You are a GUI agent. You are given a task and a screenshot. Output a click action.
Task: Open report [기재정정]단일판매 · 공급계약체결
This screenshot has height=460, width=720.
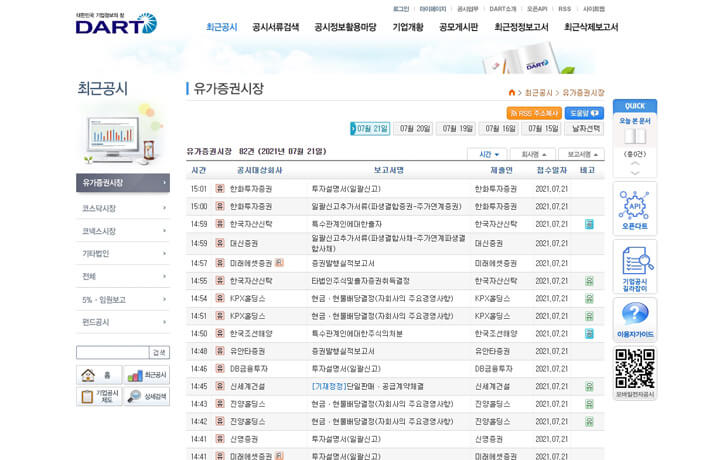[368, 387]
